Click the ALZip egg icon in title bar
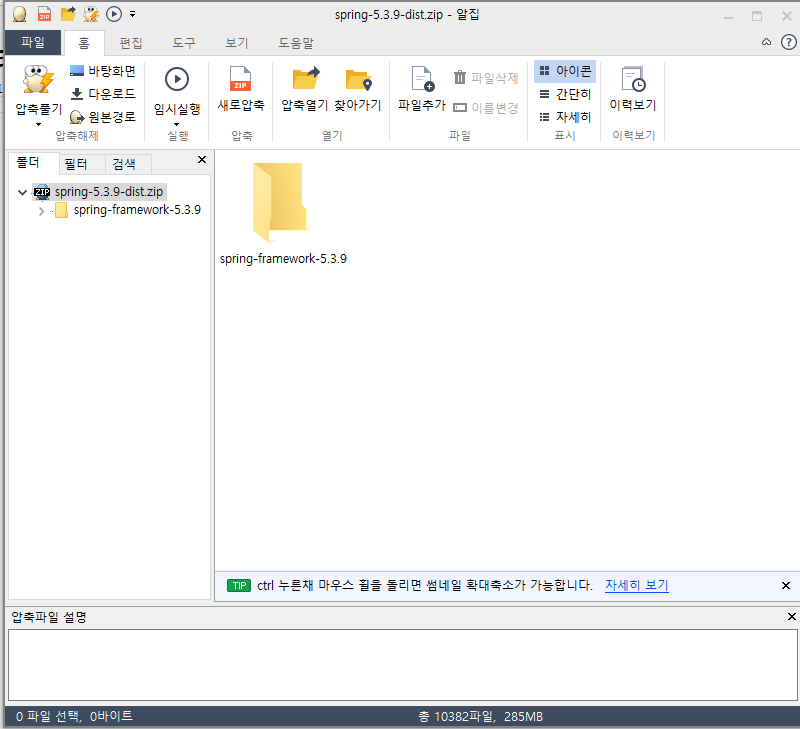Image resolution: width=800 pixels, height=729 pixels. point(19,14)
